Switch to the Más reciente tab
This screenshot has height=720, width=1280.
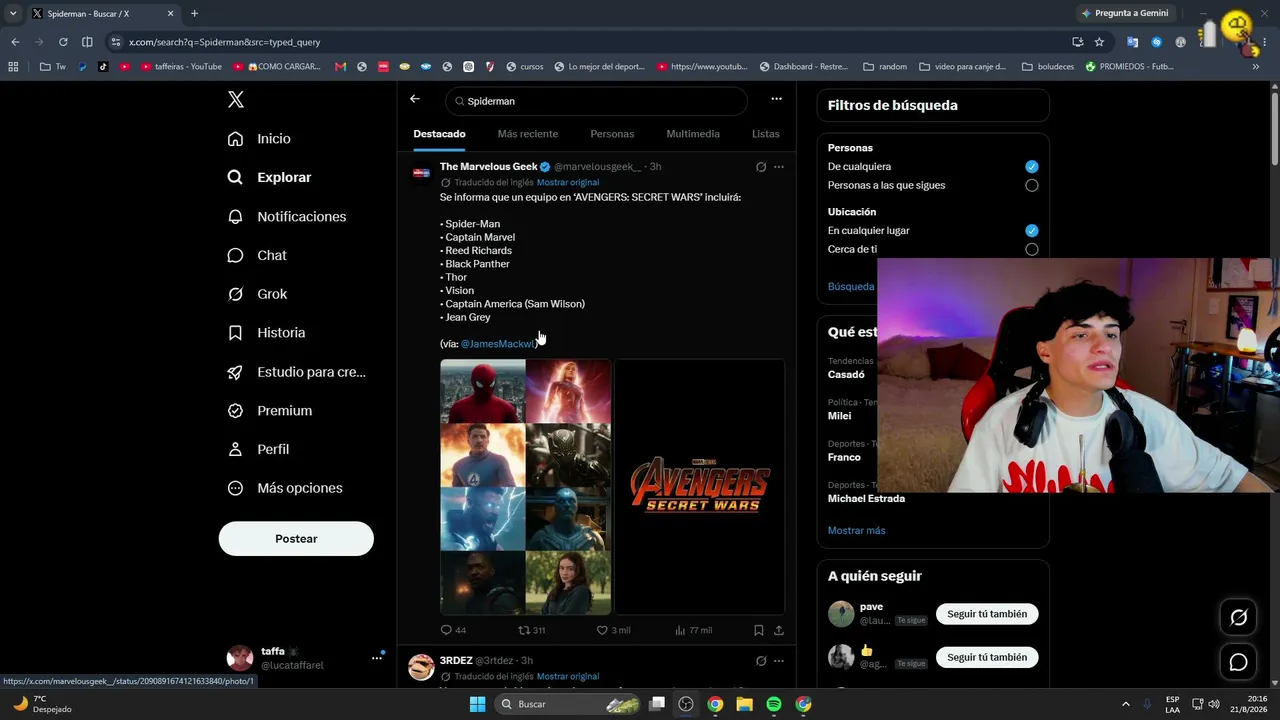528,134
